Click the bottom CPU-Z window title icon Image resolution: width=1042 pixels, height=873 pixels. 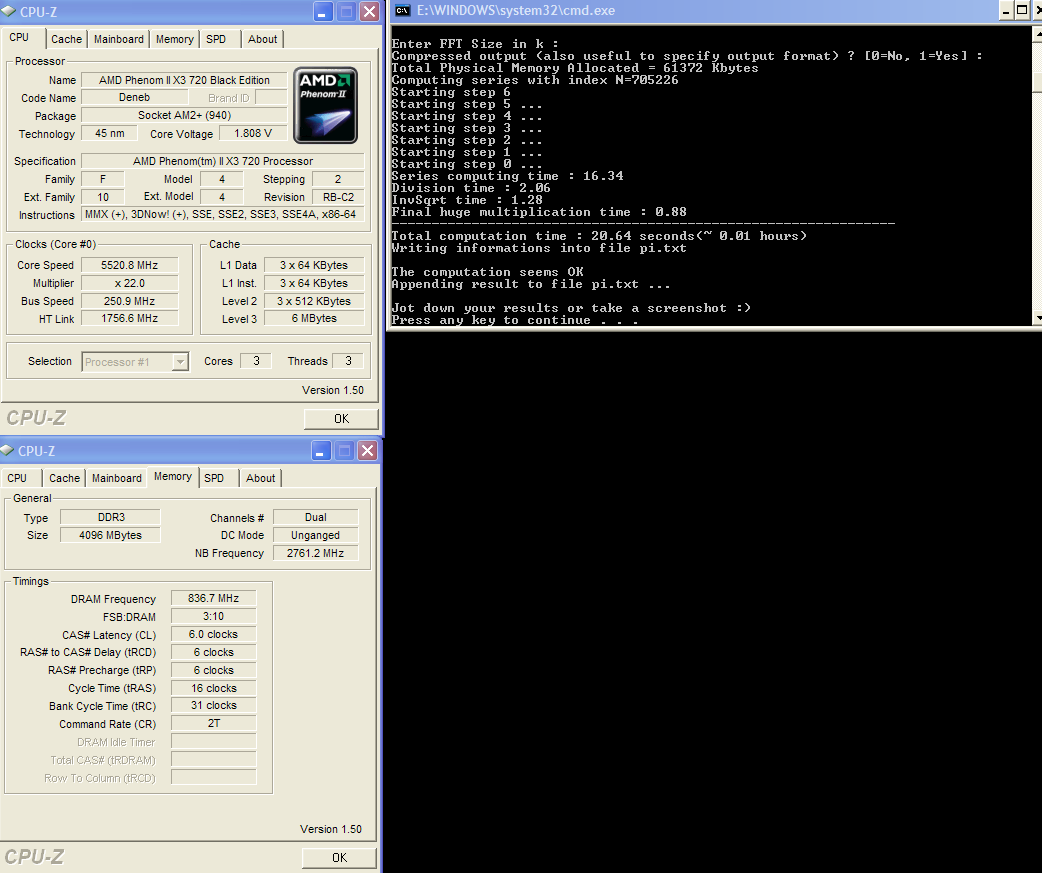click(7, 450)
